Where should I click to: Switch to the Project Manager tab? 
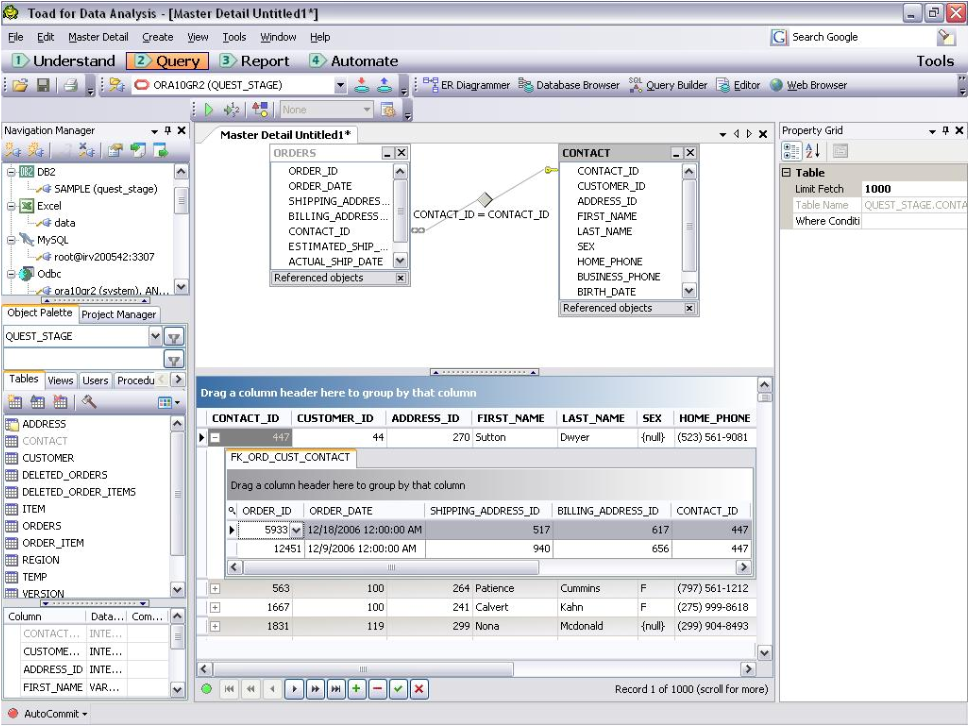[118, 314]
